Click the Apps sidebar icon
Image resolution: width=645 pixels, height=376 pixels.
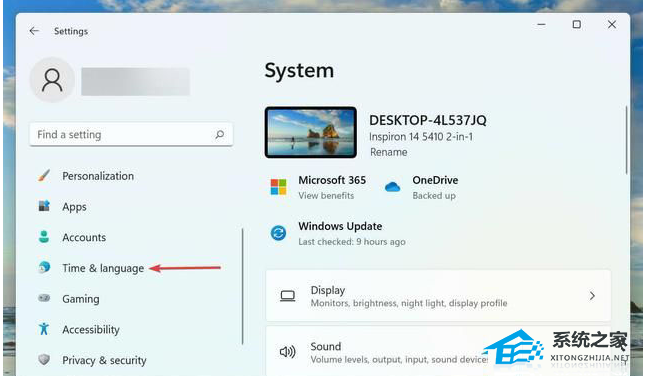click(x=44, y=206)
